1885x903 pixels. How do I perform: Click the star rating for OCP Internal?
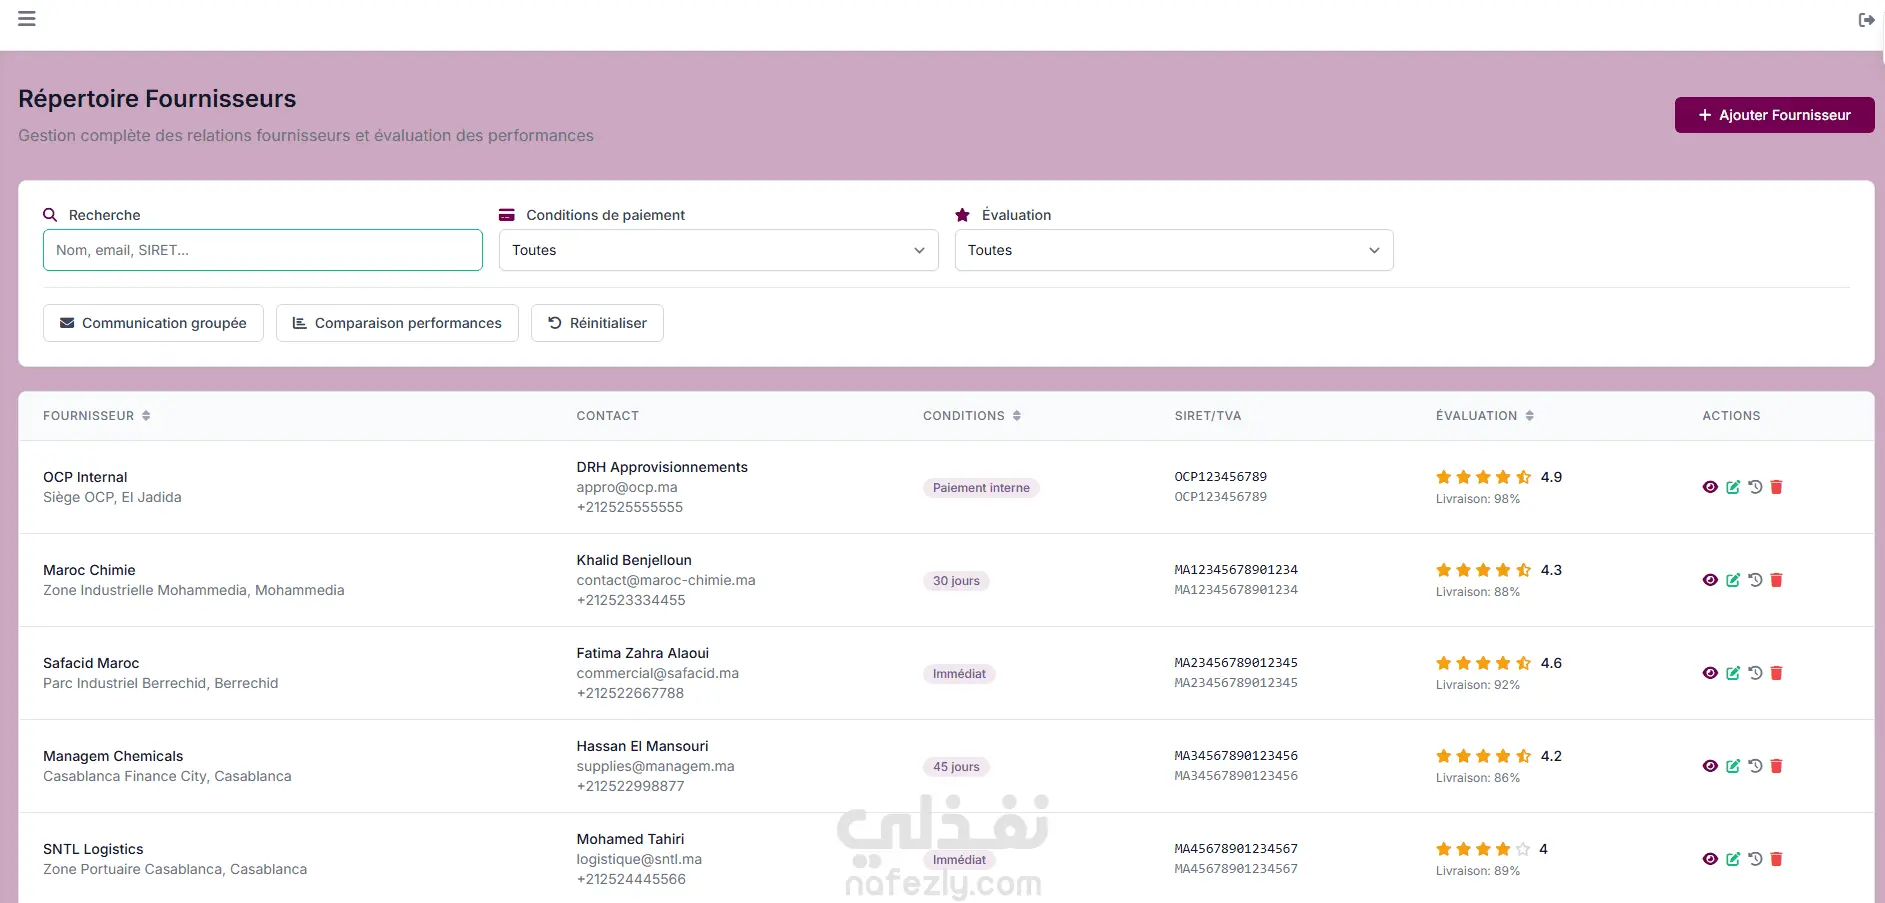pyautogui.click(x=1483, y=477)
